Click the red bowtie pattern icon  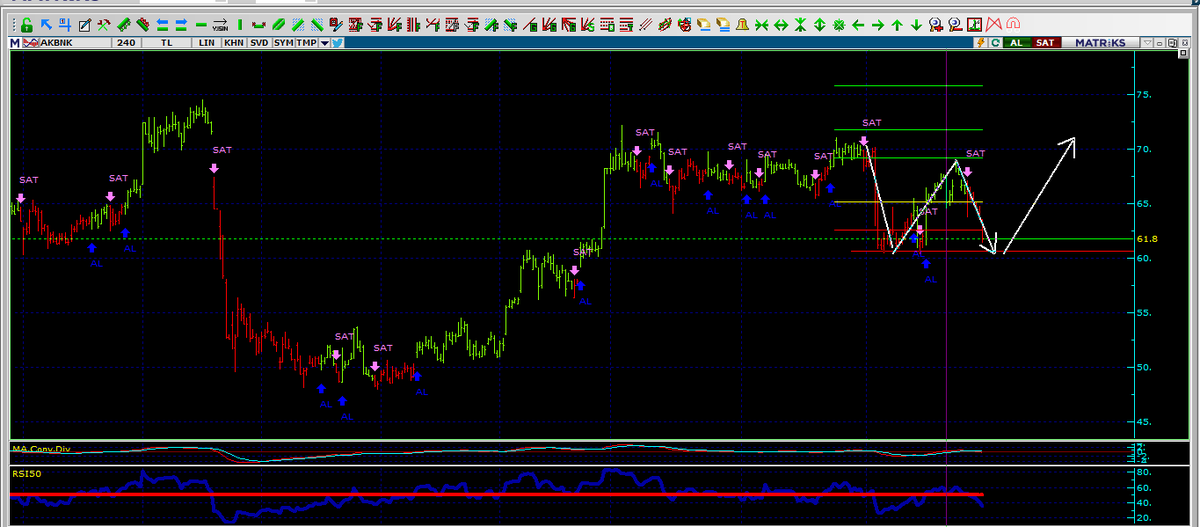(994, 25)
